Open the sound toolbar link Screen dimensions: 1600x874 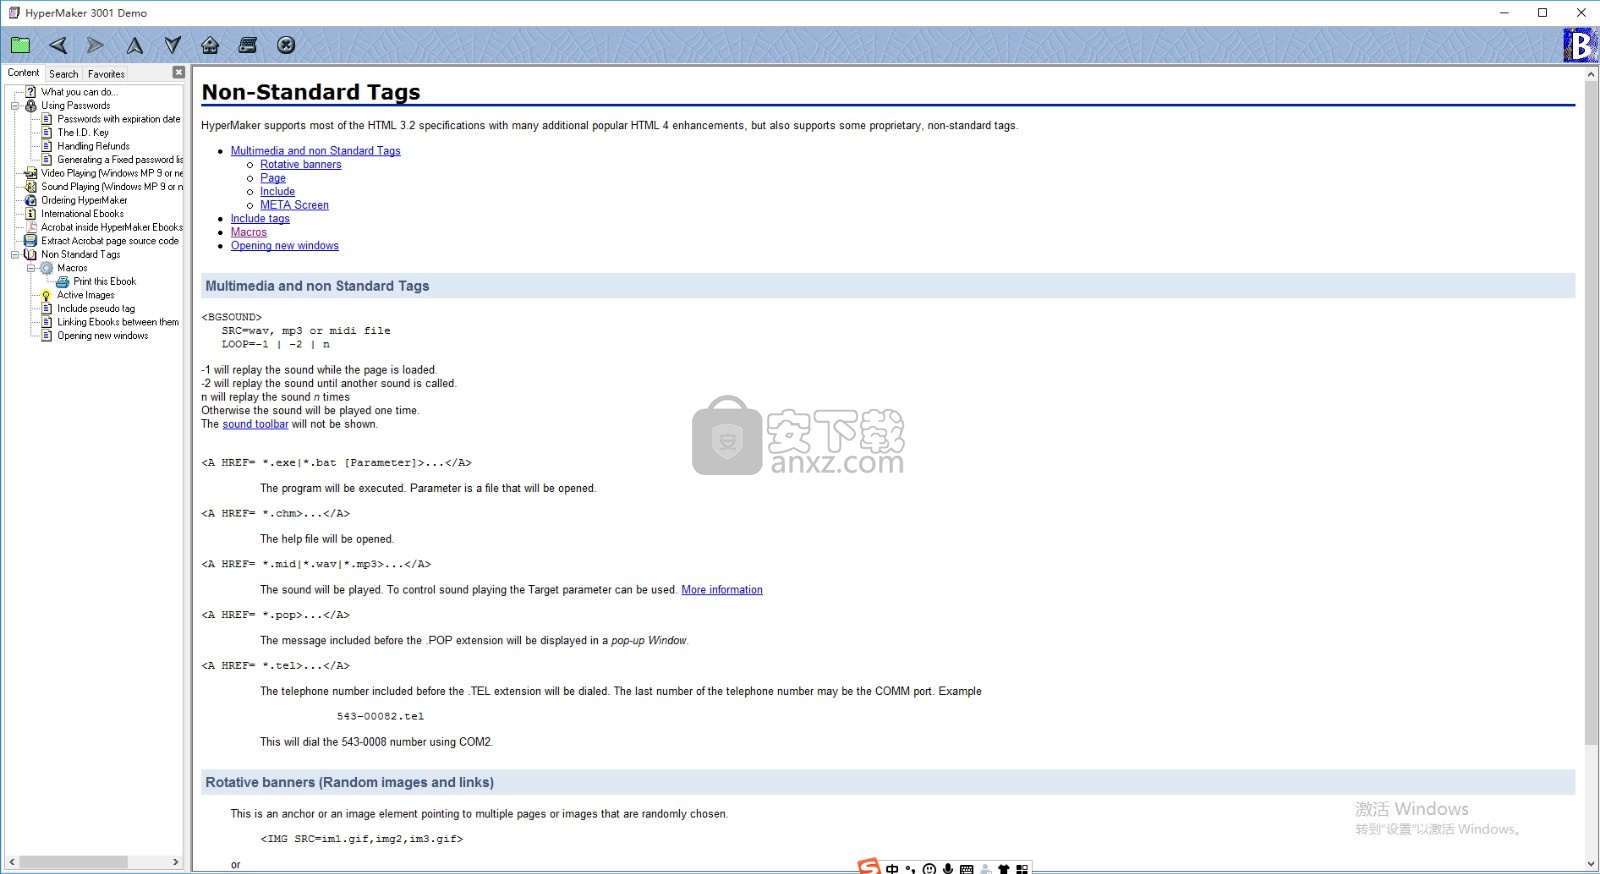255,424
